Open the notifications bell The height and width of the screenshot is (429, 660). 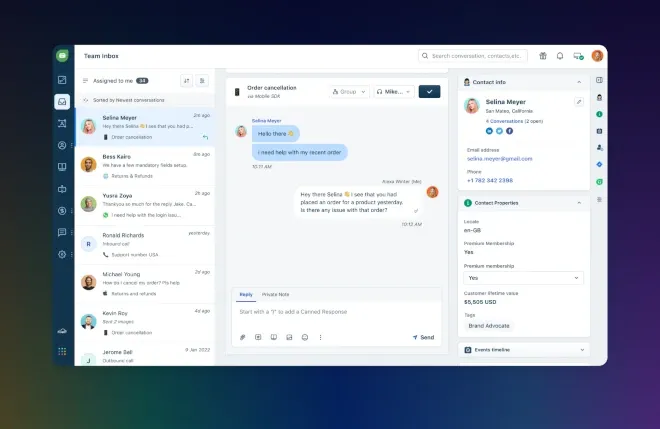(x=560, y=56)
